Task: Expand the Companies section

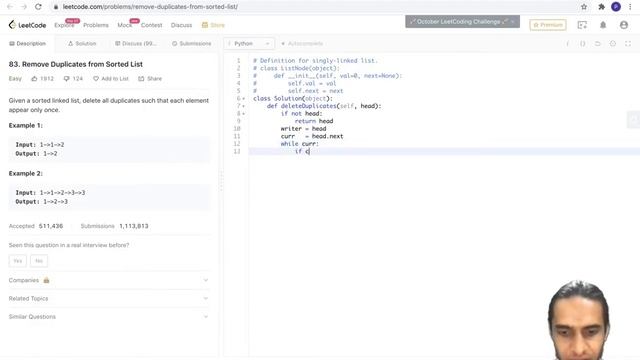Action: coord(109,280)
